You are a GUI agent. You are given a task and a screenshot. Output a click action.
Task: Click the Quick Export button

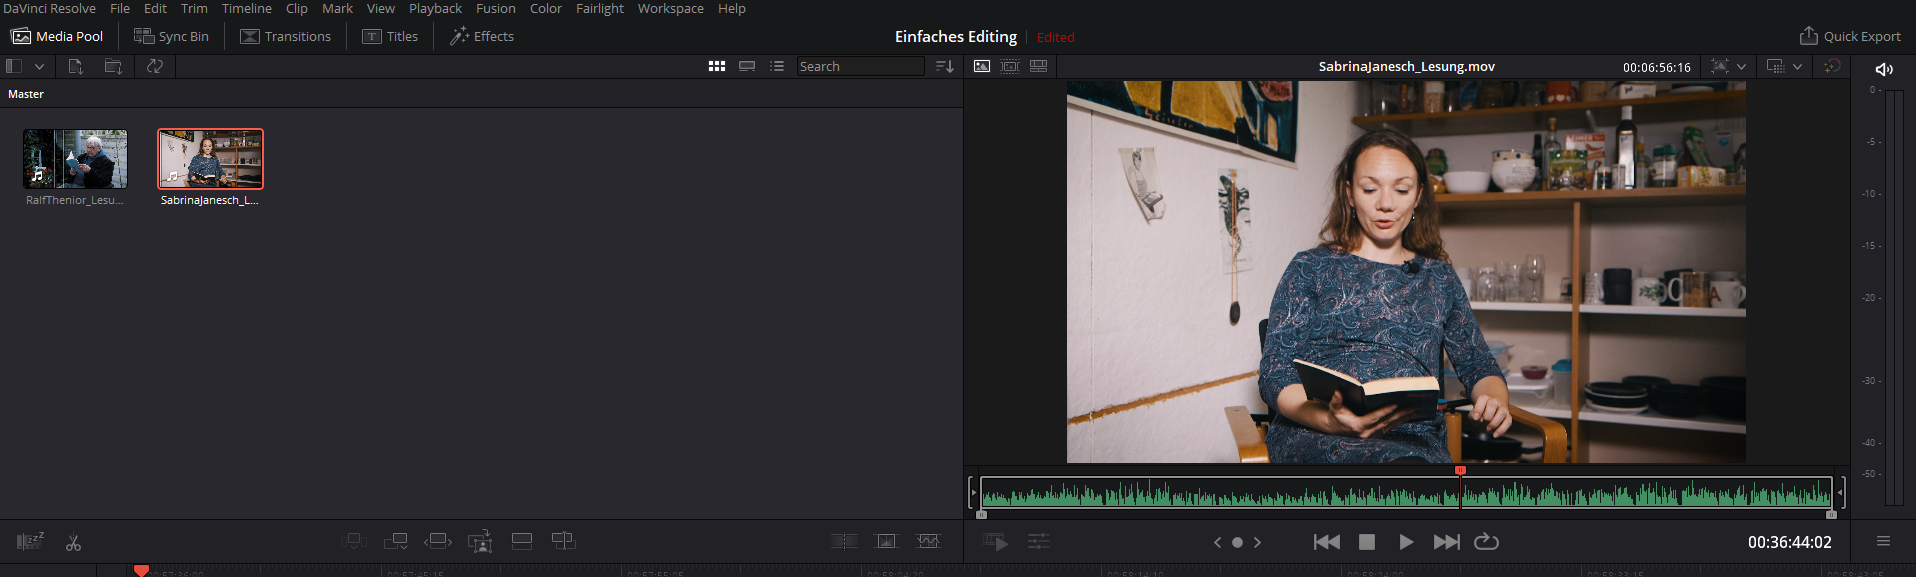point(1850,36)
